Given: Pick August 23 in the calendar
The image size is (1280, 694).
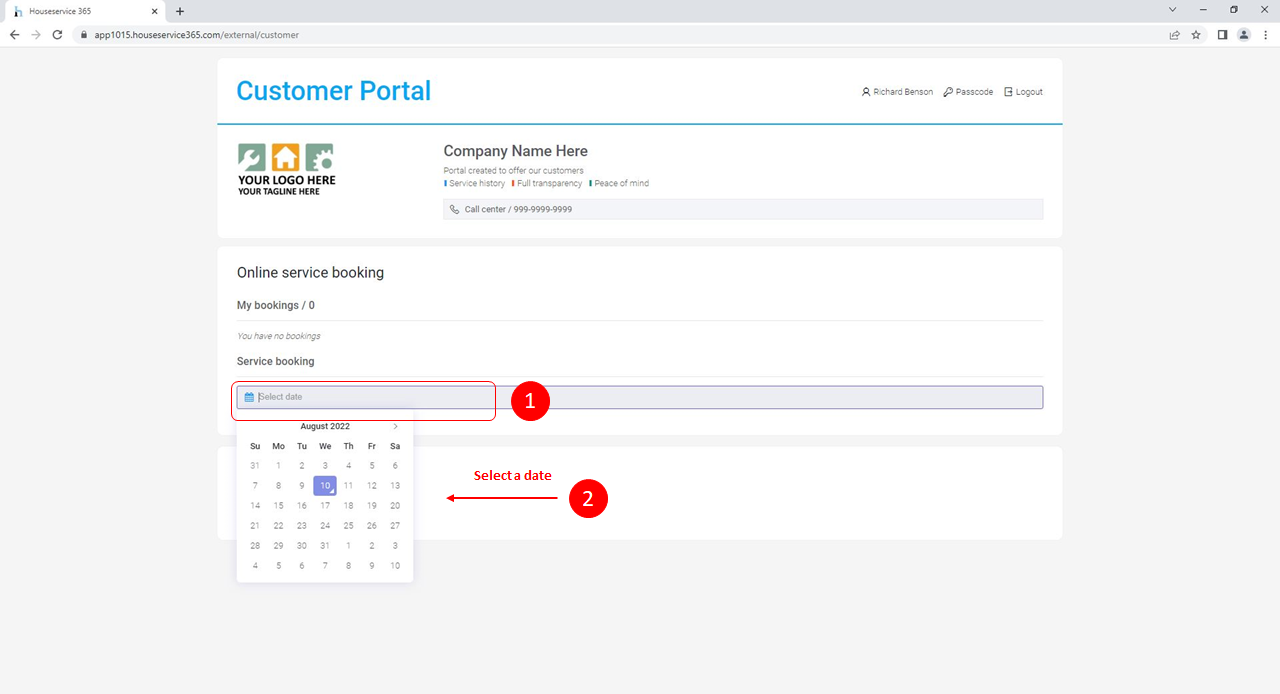Looking at the screenshot, I should point(302,525).
